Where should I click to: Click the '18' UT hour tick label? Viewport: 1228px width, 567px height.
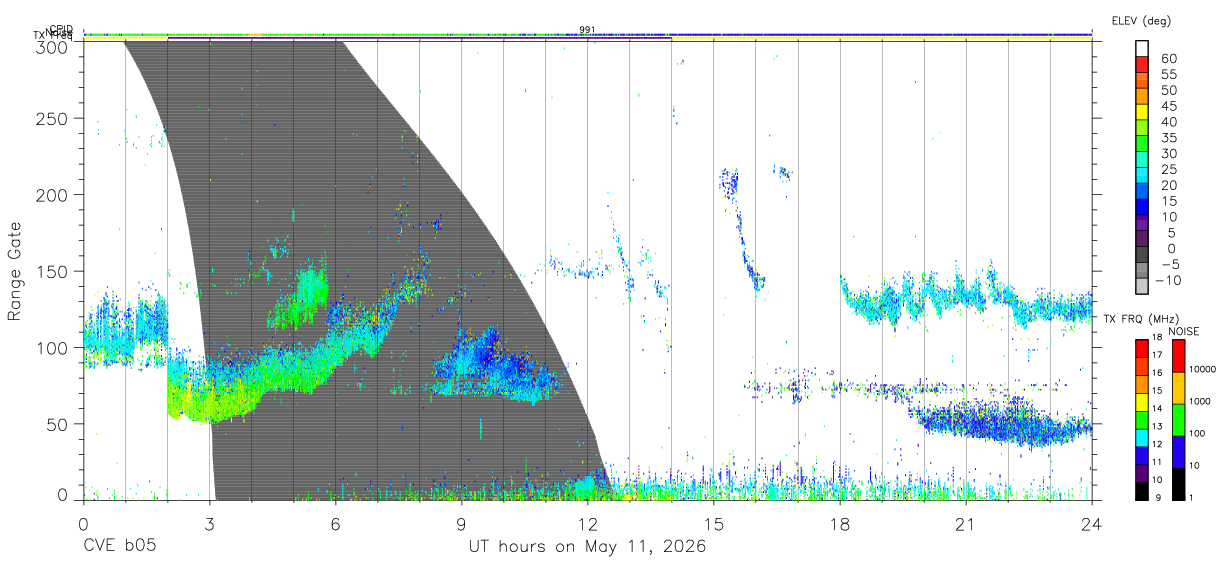click(840, 523)
